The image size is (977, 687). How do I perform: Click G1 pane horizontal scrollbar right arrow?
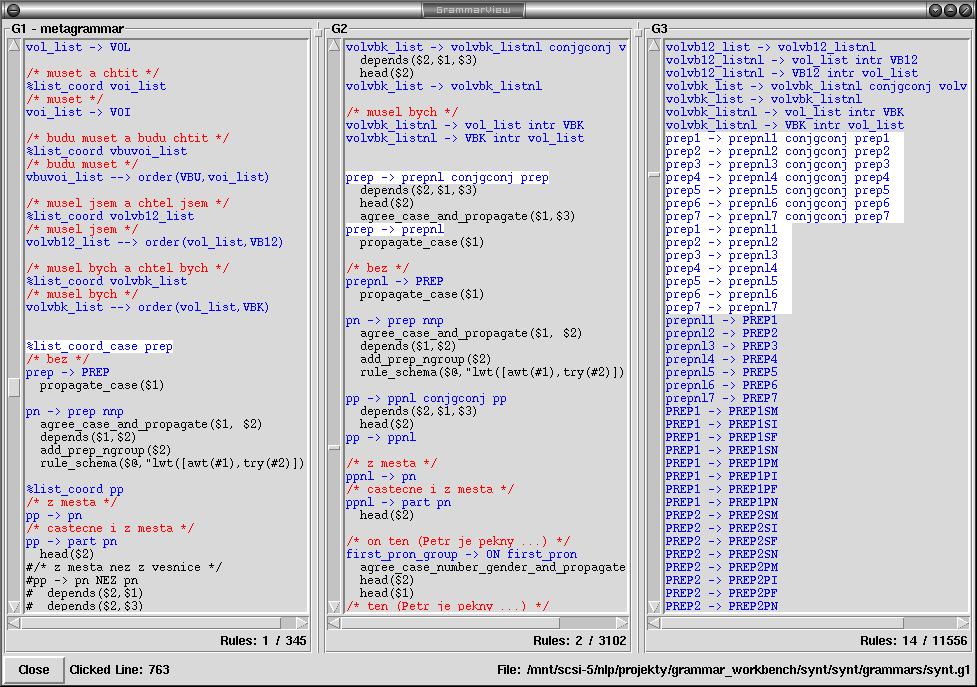[302, 622]
